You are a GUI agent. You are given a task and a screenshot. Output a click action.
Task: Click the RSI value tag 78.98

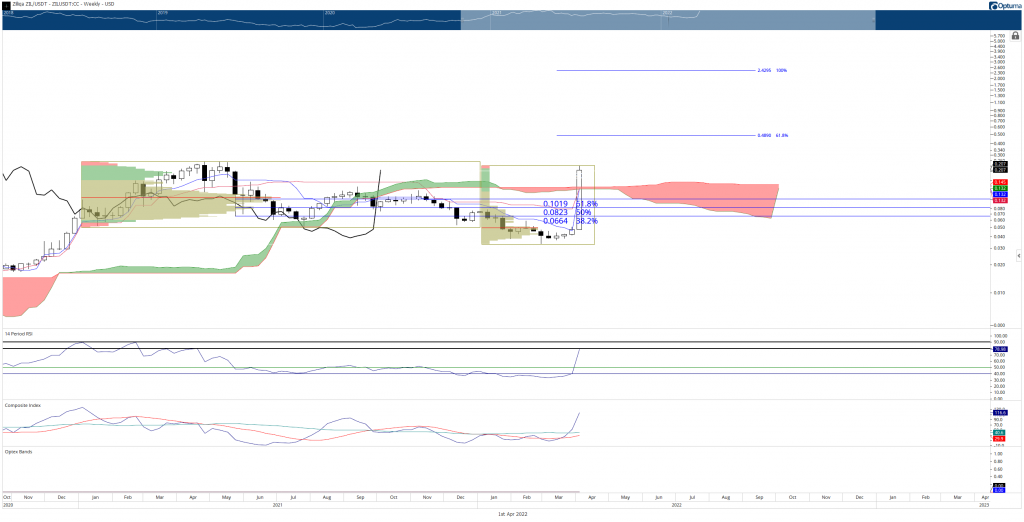click(999, 350)
